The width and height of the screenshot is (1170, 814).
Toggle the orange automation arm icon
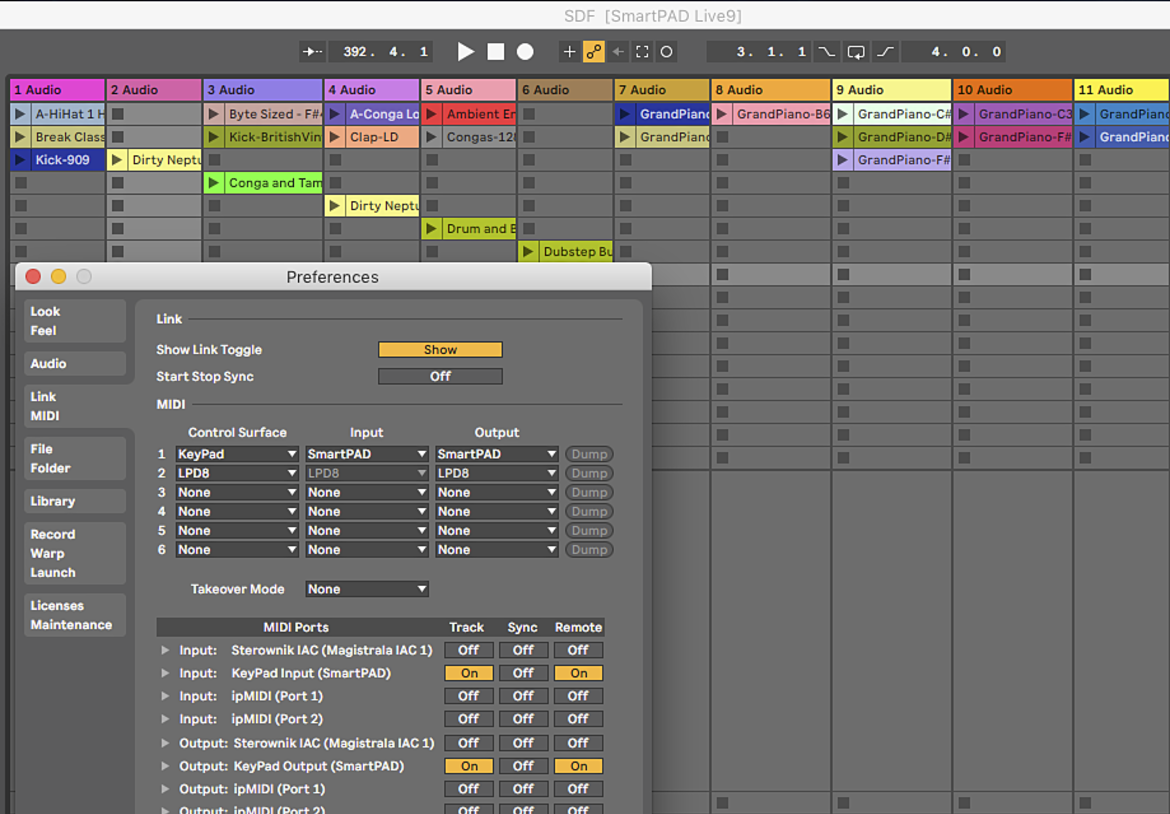[594, 51]
